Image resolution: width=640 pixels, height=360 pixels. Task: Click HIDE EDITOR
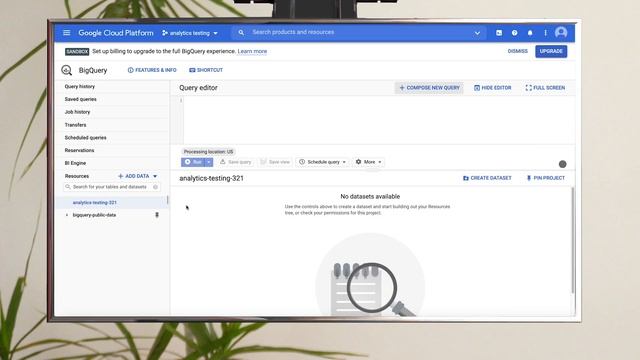493,88
